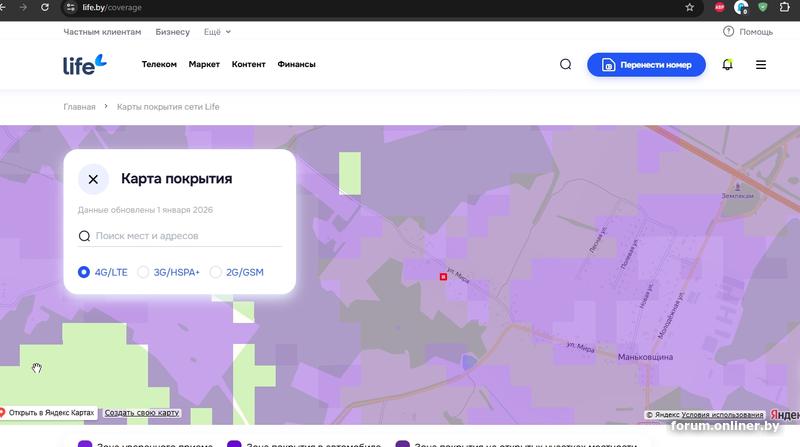The height and width of the screenshot is (447, 800).
Task: Select the 3G/HSPA+ coverage option
Action: point(143,272)
